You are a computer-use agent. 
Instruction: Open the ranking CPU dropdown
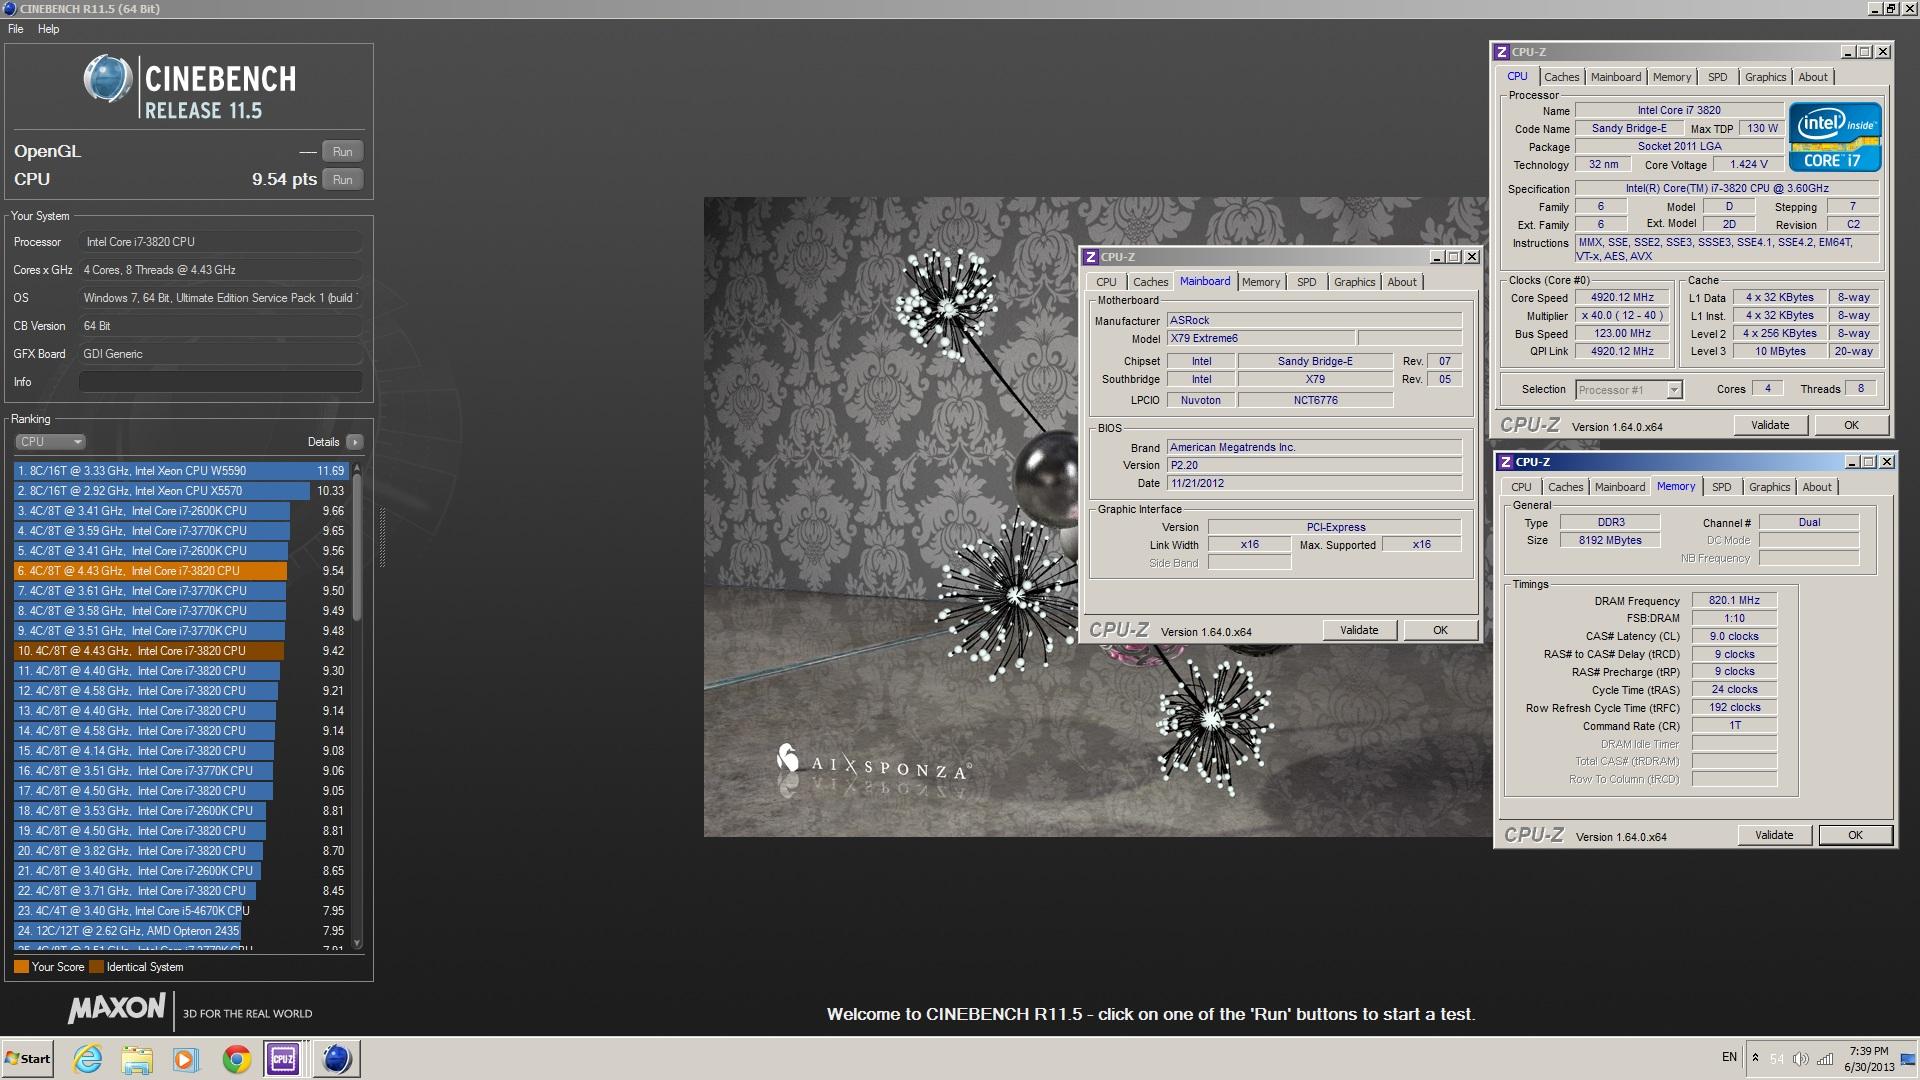coord(50,442)
